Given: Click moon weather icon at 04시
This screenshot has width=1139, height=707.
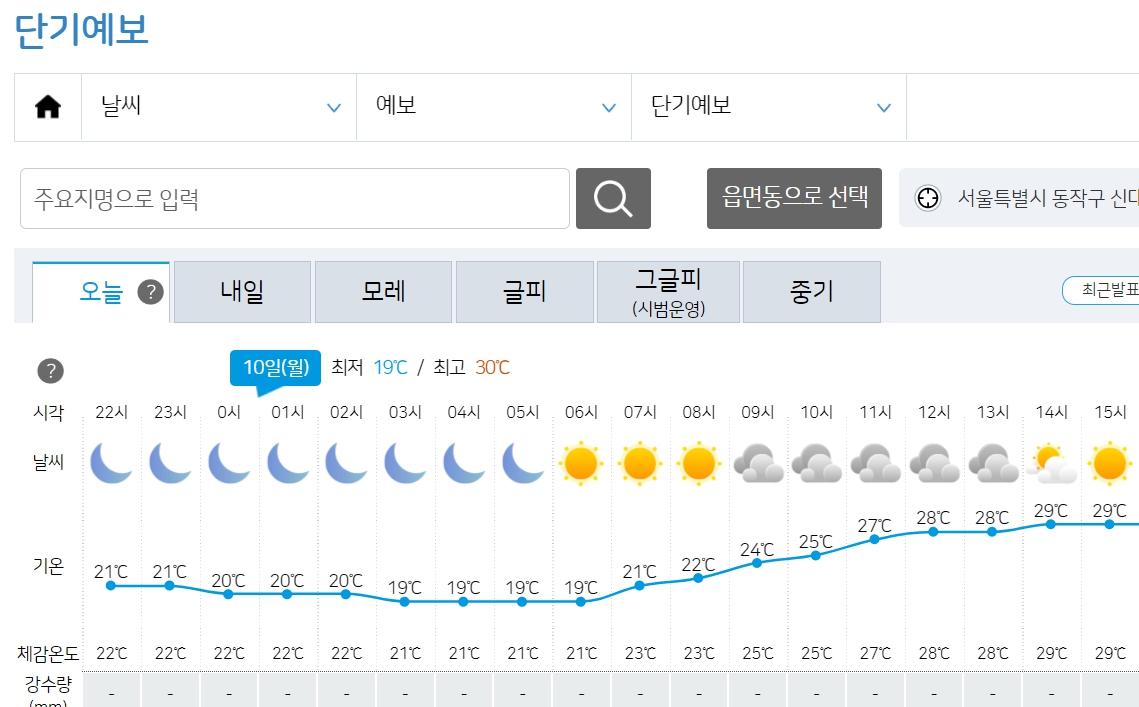Looking at the screenshot, I should 464,464.
